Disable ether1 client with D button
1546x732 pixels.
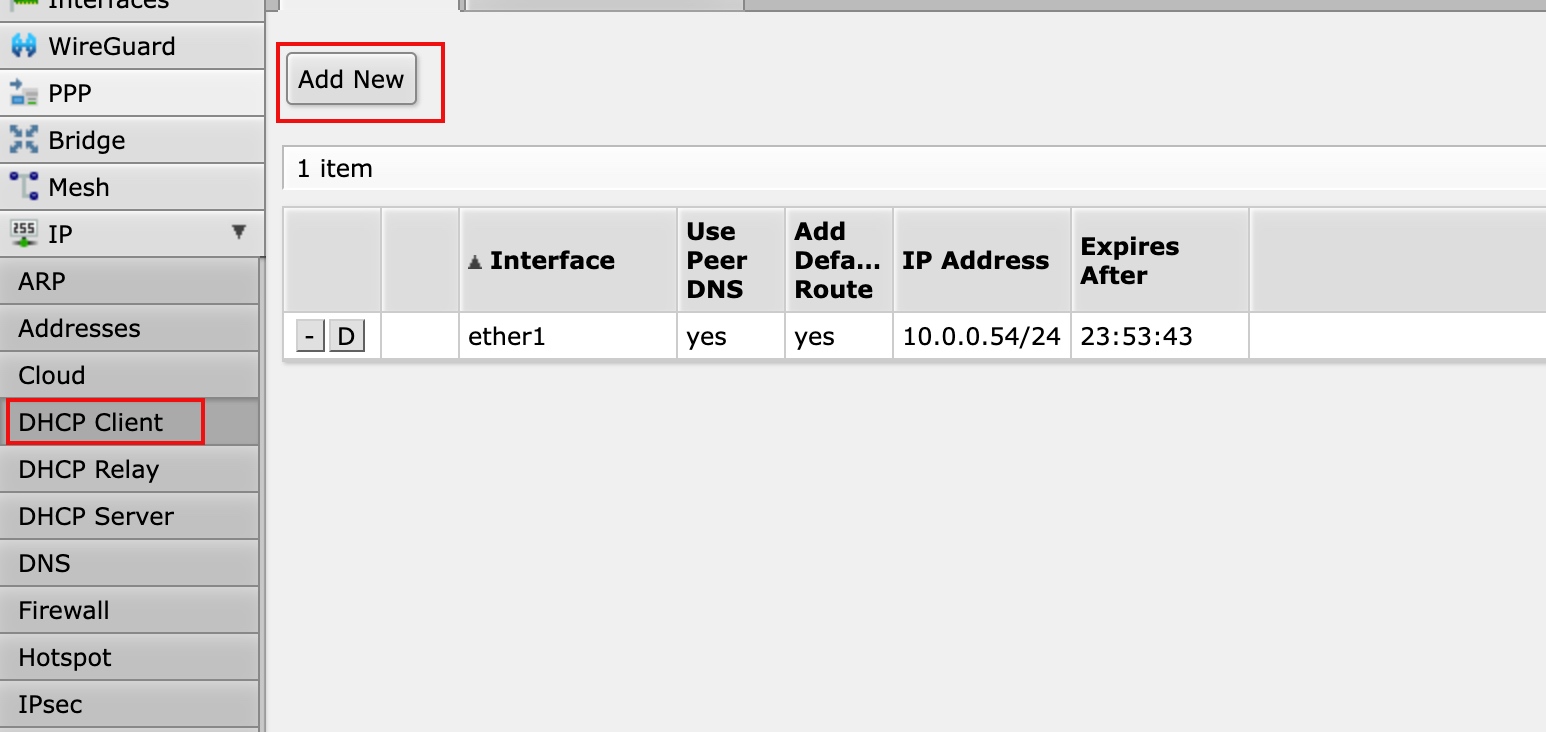[x=346, y=337]
